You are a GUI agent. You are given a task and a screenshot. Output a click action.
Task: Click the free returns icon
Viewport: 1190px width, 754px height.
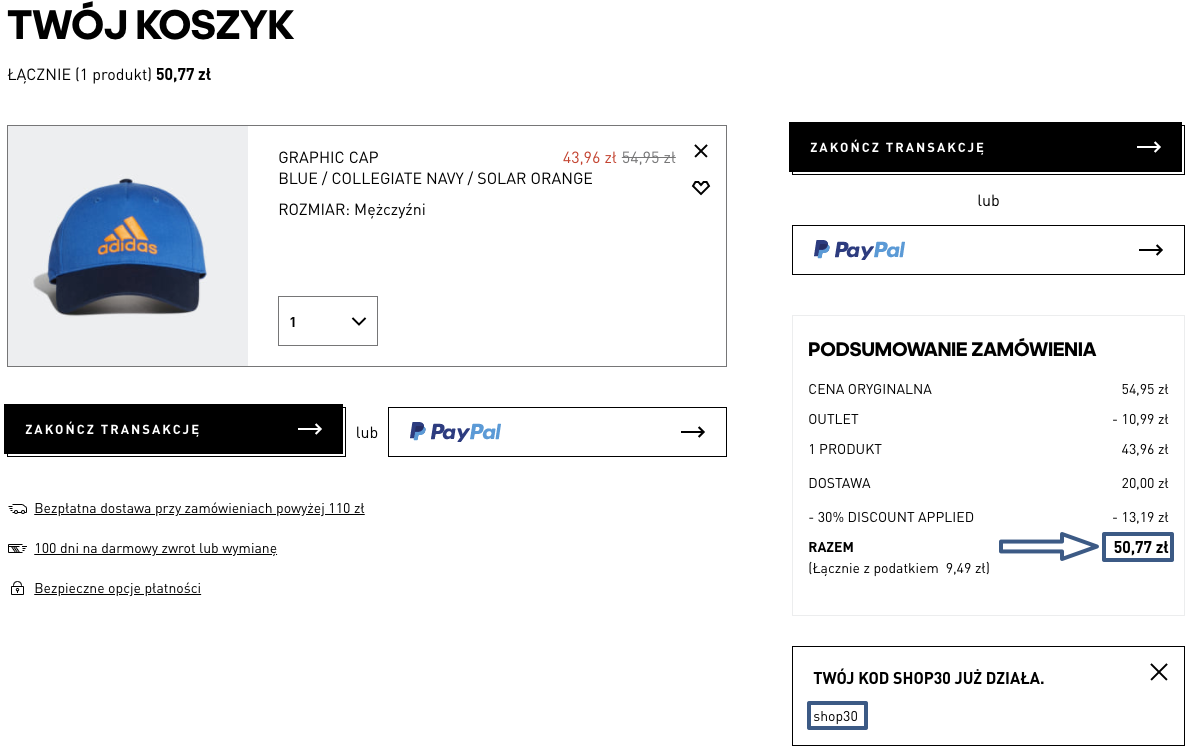click(18, 549)
